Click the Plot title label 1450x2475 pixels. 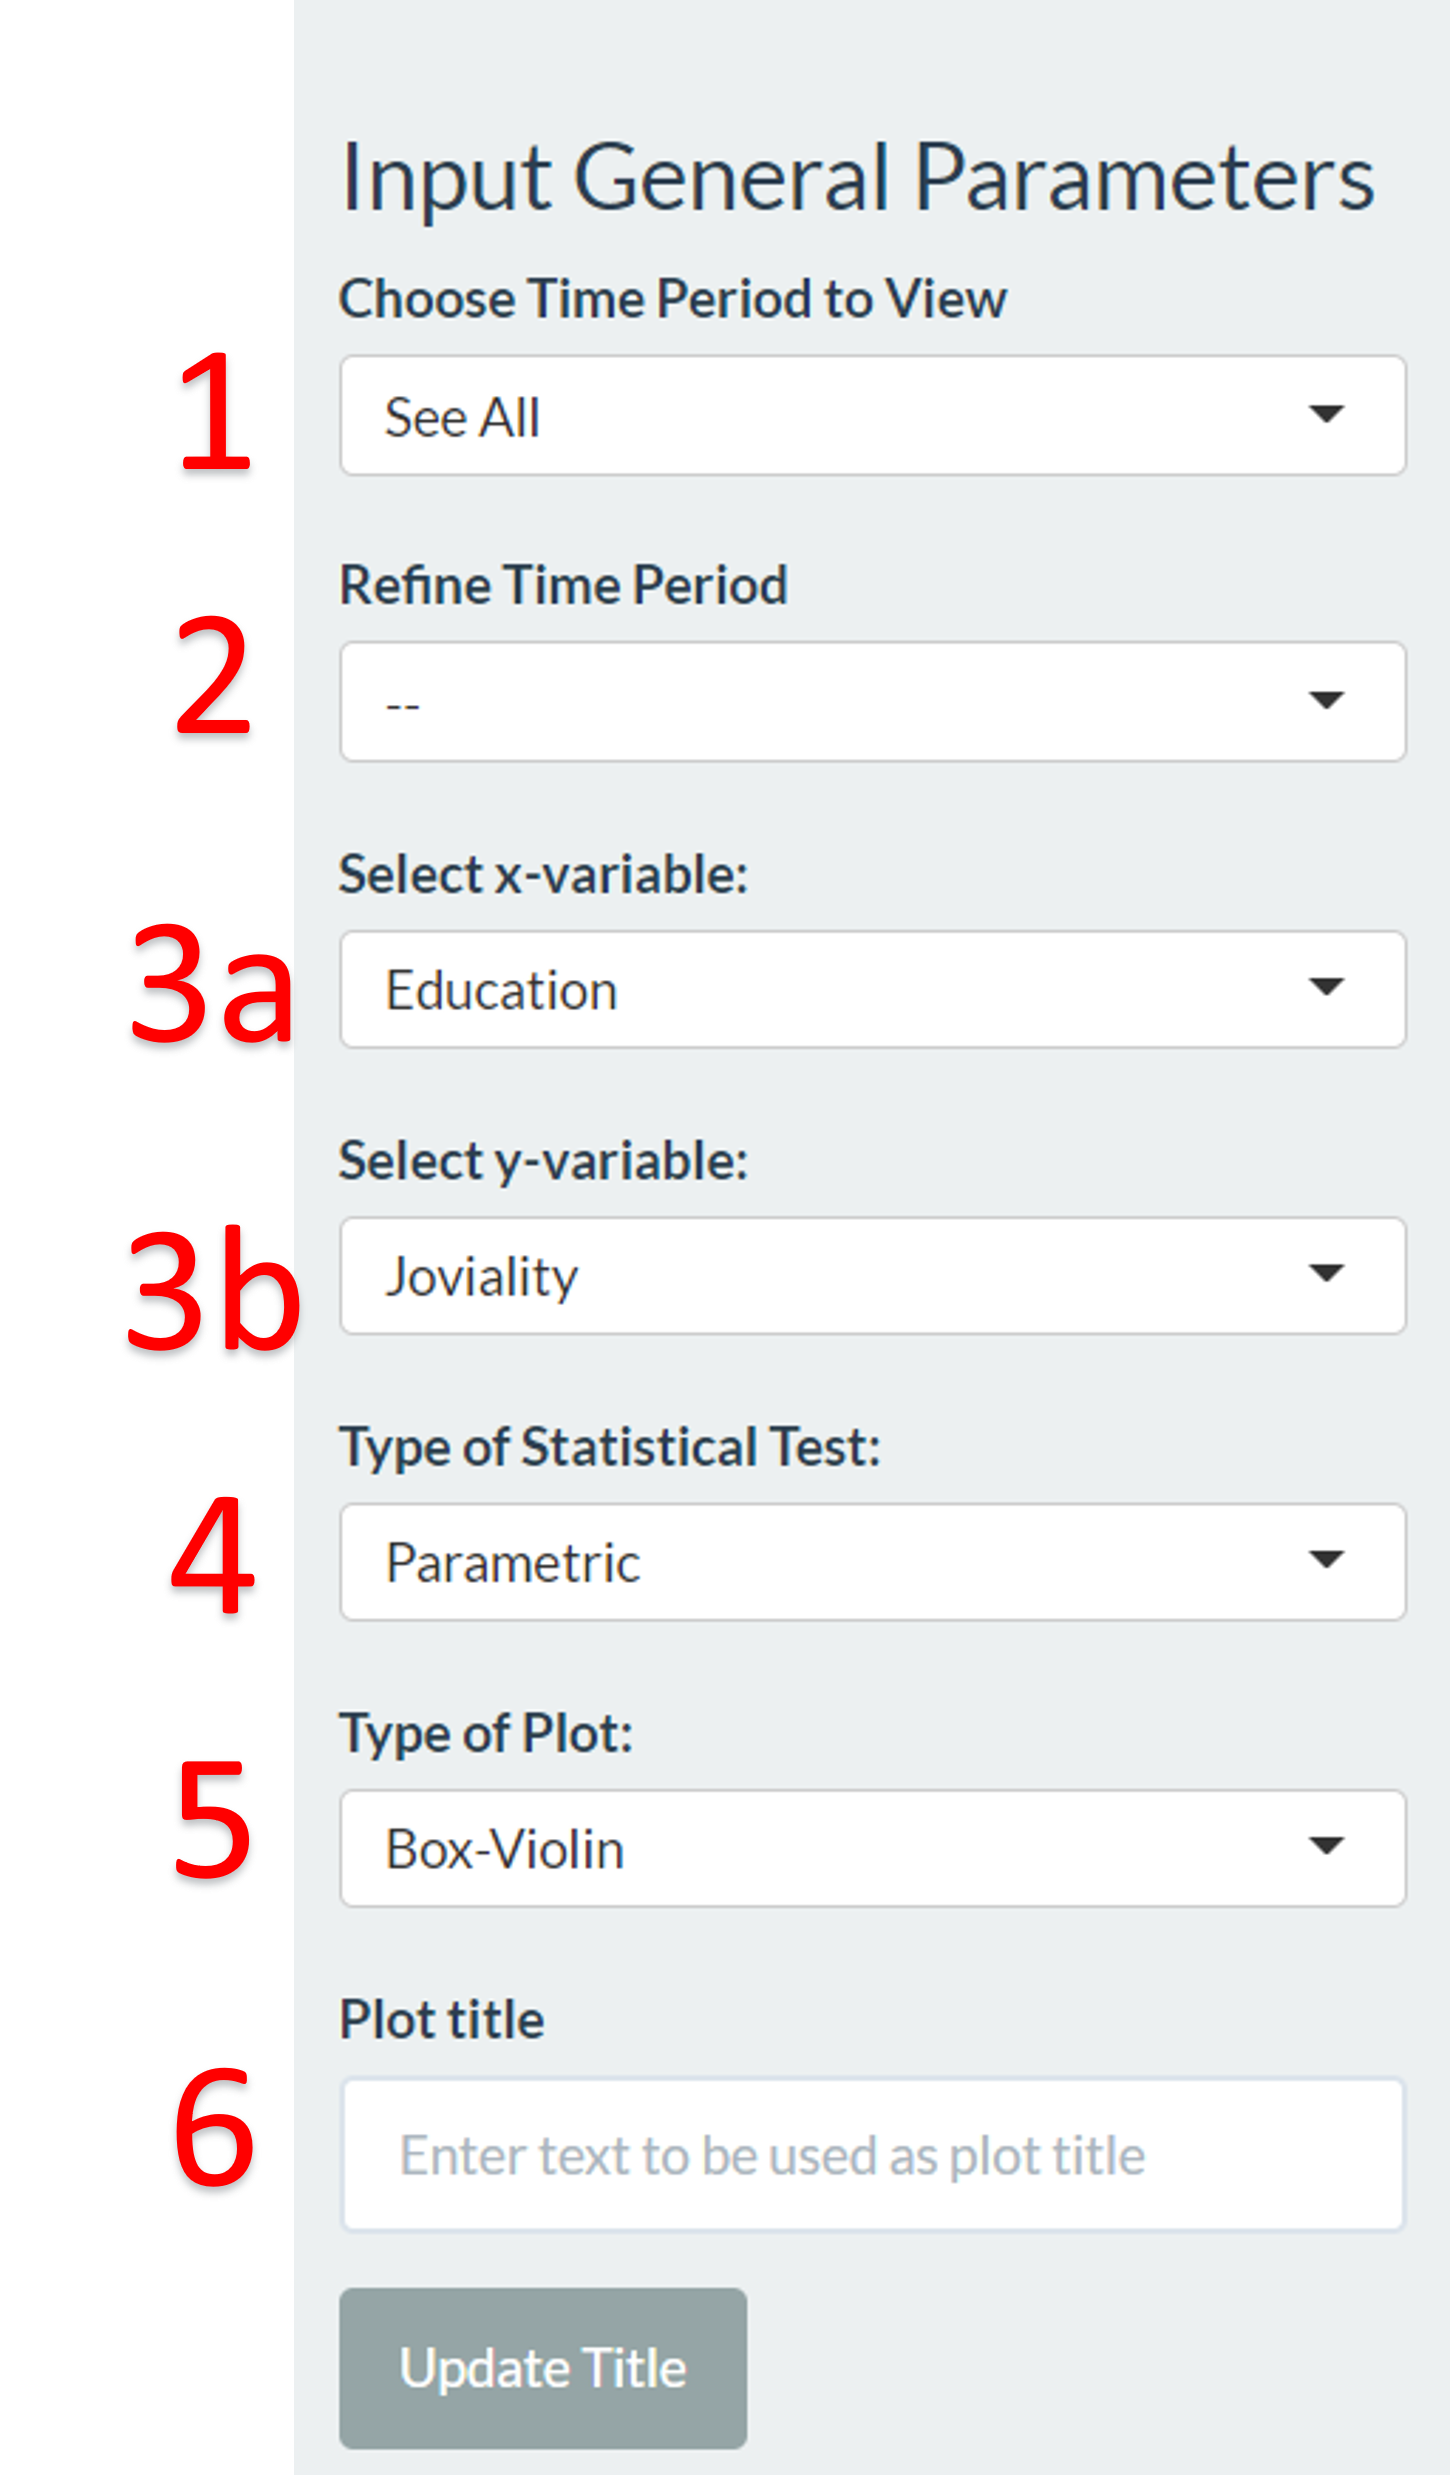[x=442, y=2019]
